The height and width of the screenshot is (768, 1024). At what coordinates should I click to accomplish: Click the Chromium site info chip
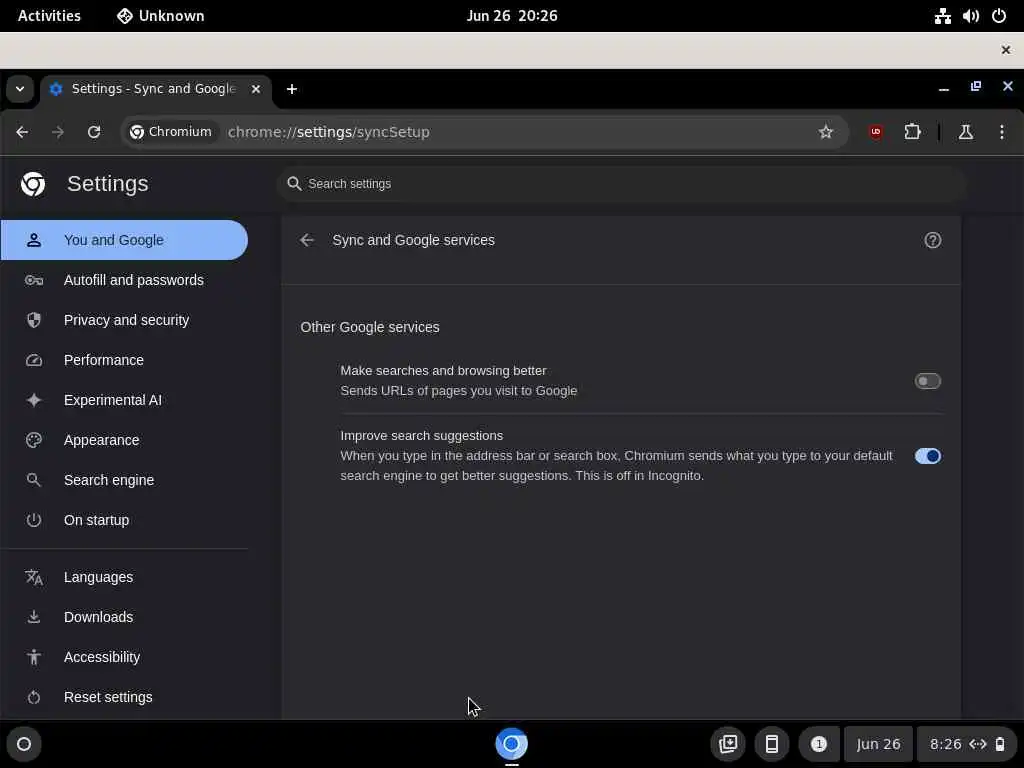170,132
